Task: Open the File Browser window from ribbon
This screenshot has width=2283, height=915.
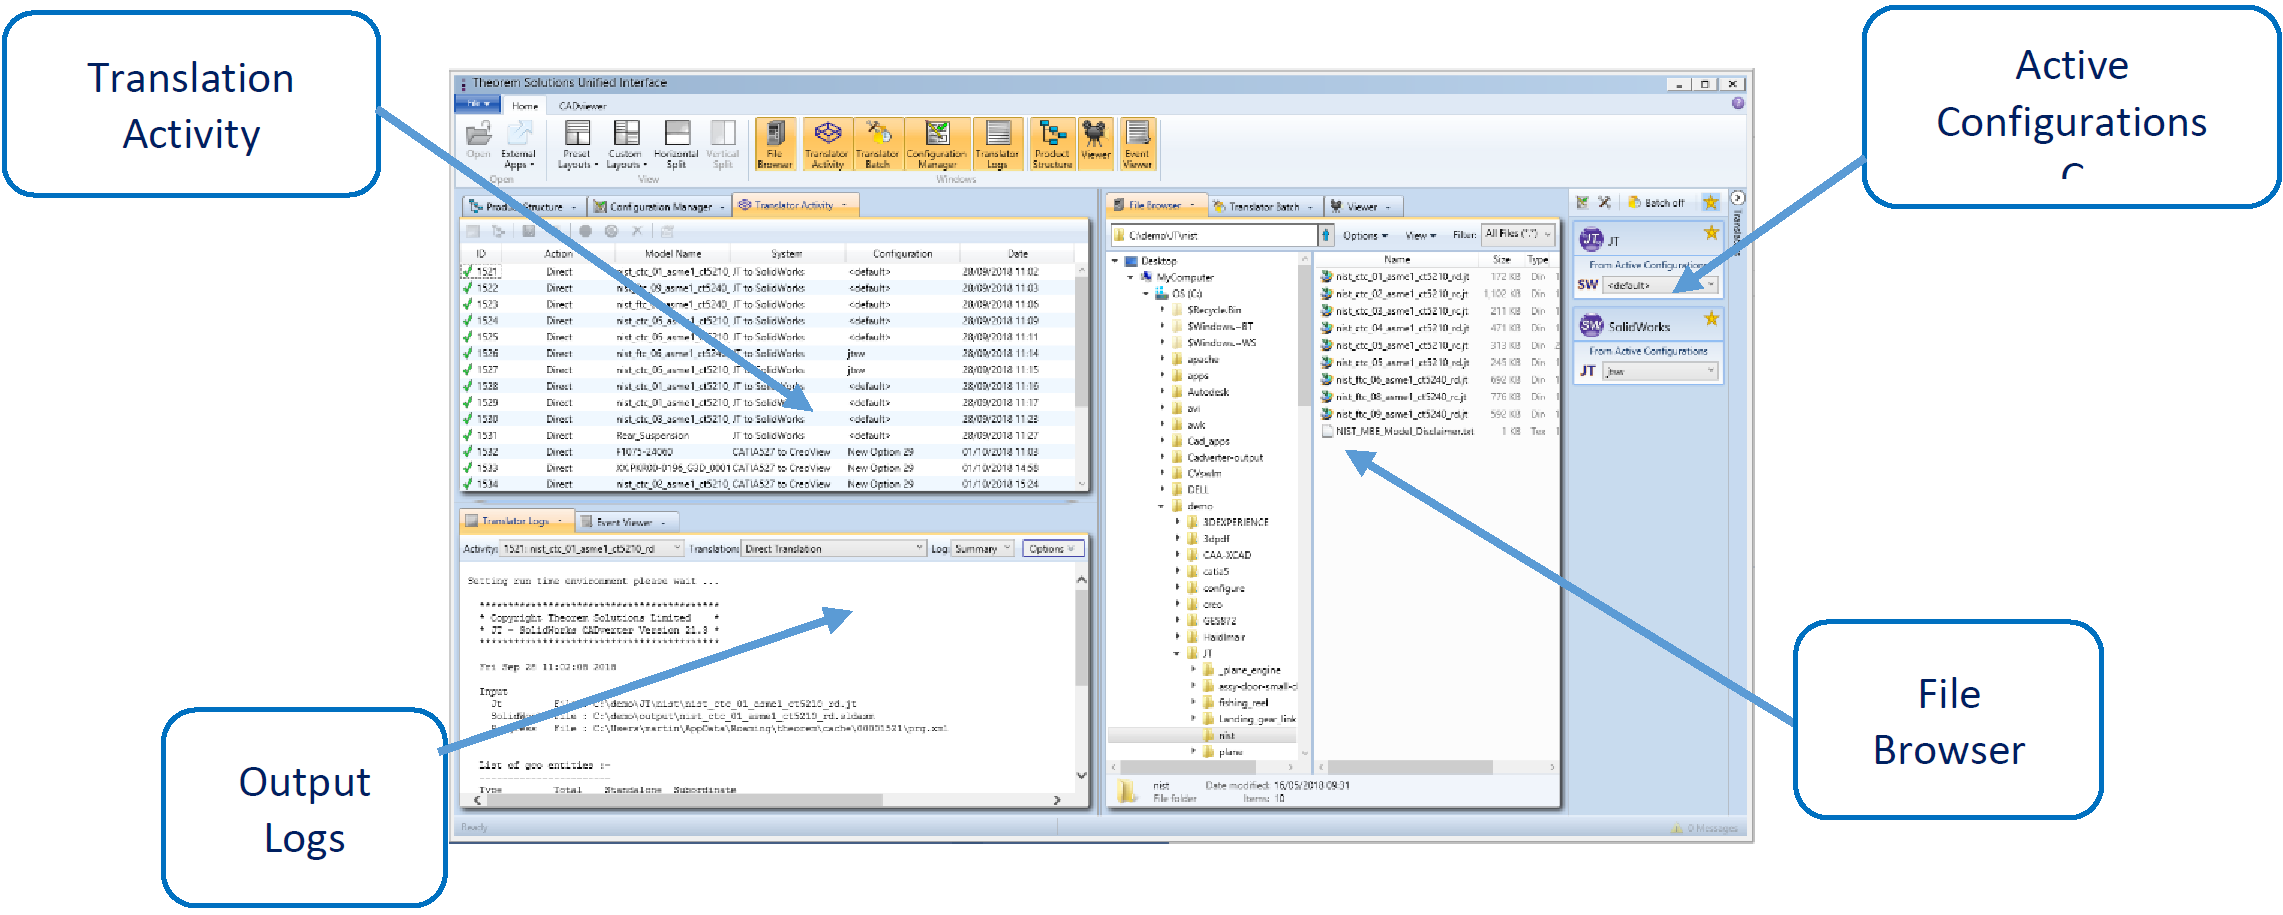Action: [x=775, y=144]
